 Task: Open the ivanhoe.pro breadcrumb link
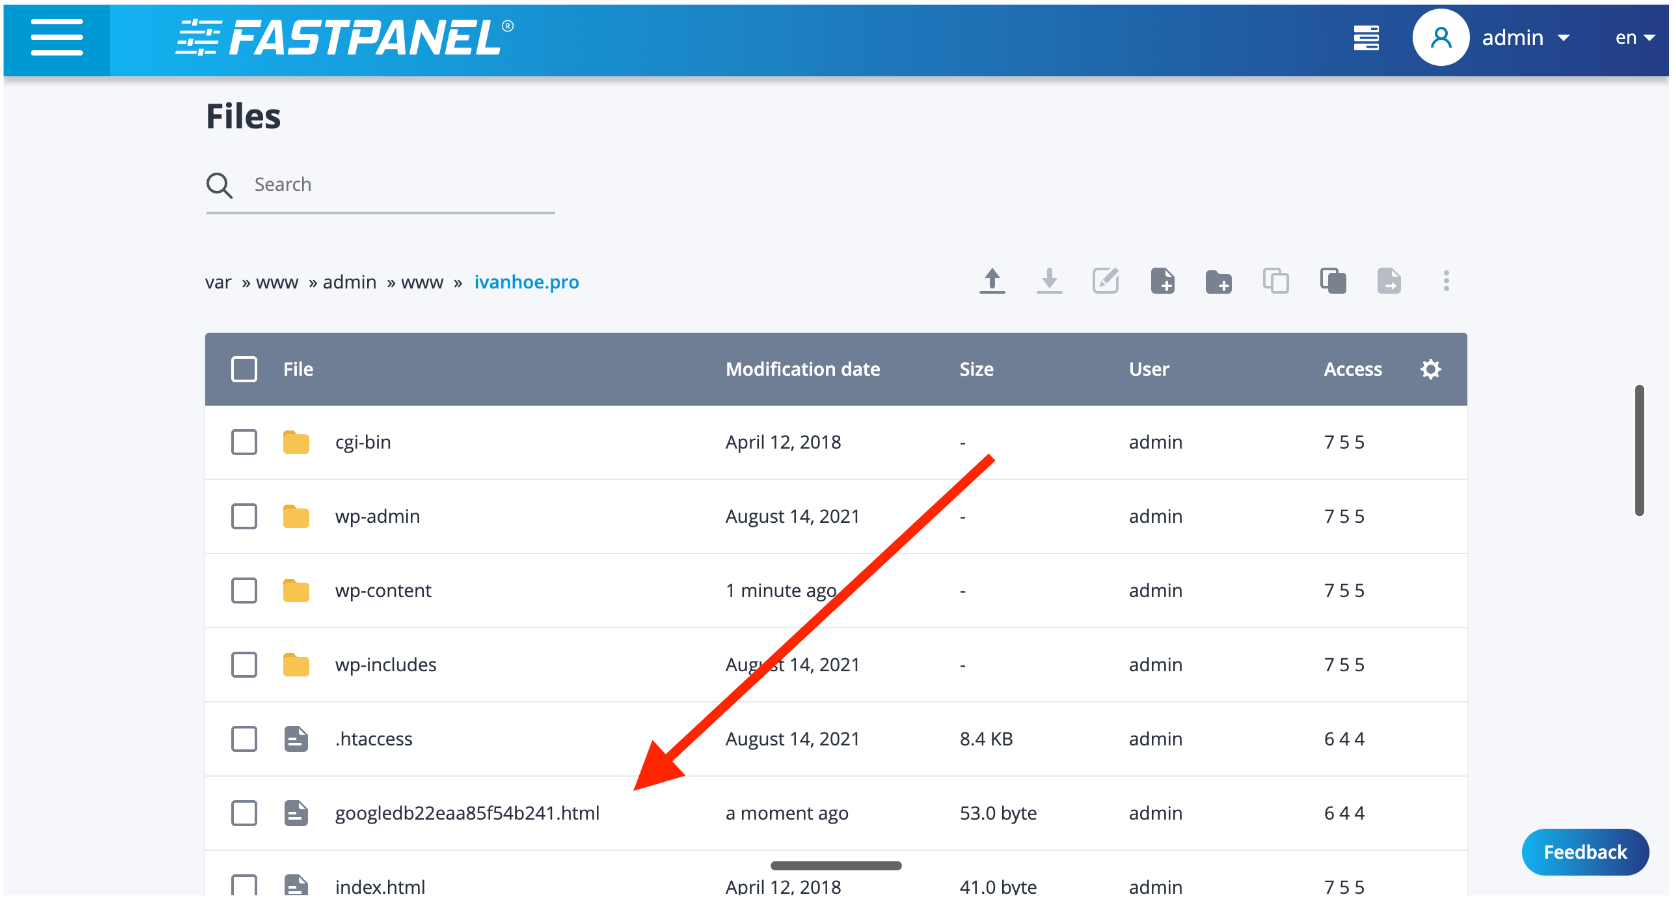pos(527,282)
